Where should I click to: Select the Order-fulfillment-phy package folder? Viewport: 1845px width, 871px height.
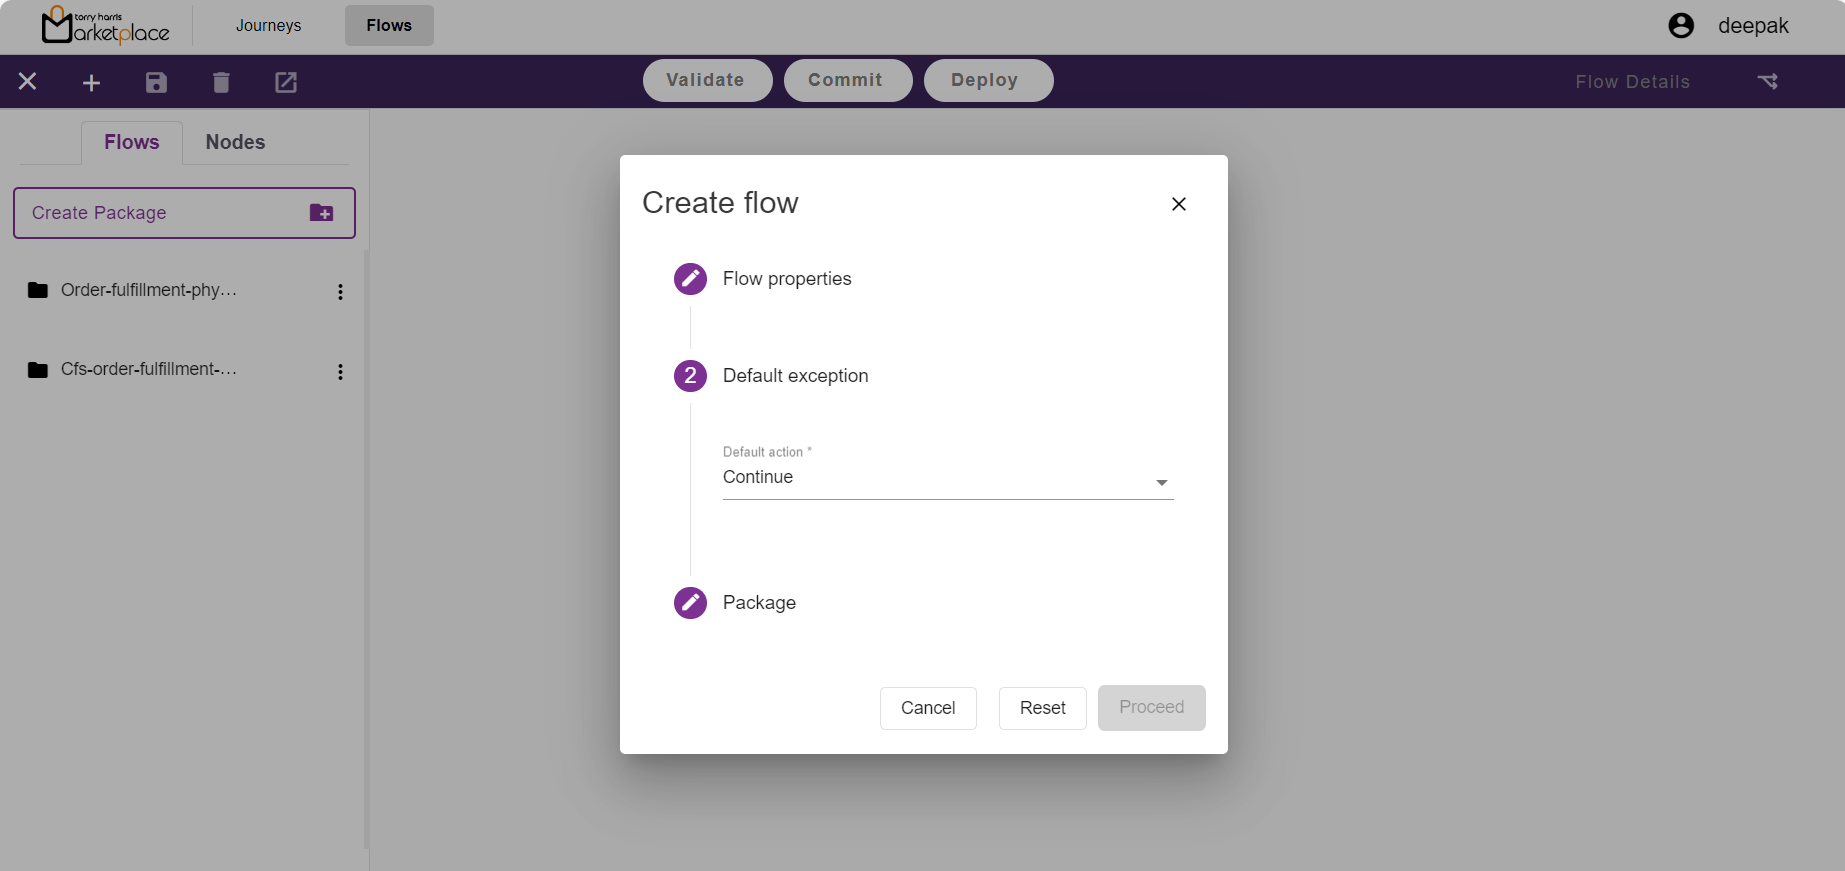148,291
